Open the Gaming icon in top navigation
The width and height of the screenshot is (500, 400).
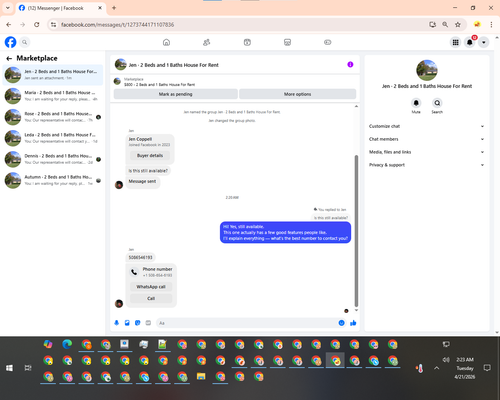click(328, 42)
